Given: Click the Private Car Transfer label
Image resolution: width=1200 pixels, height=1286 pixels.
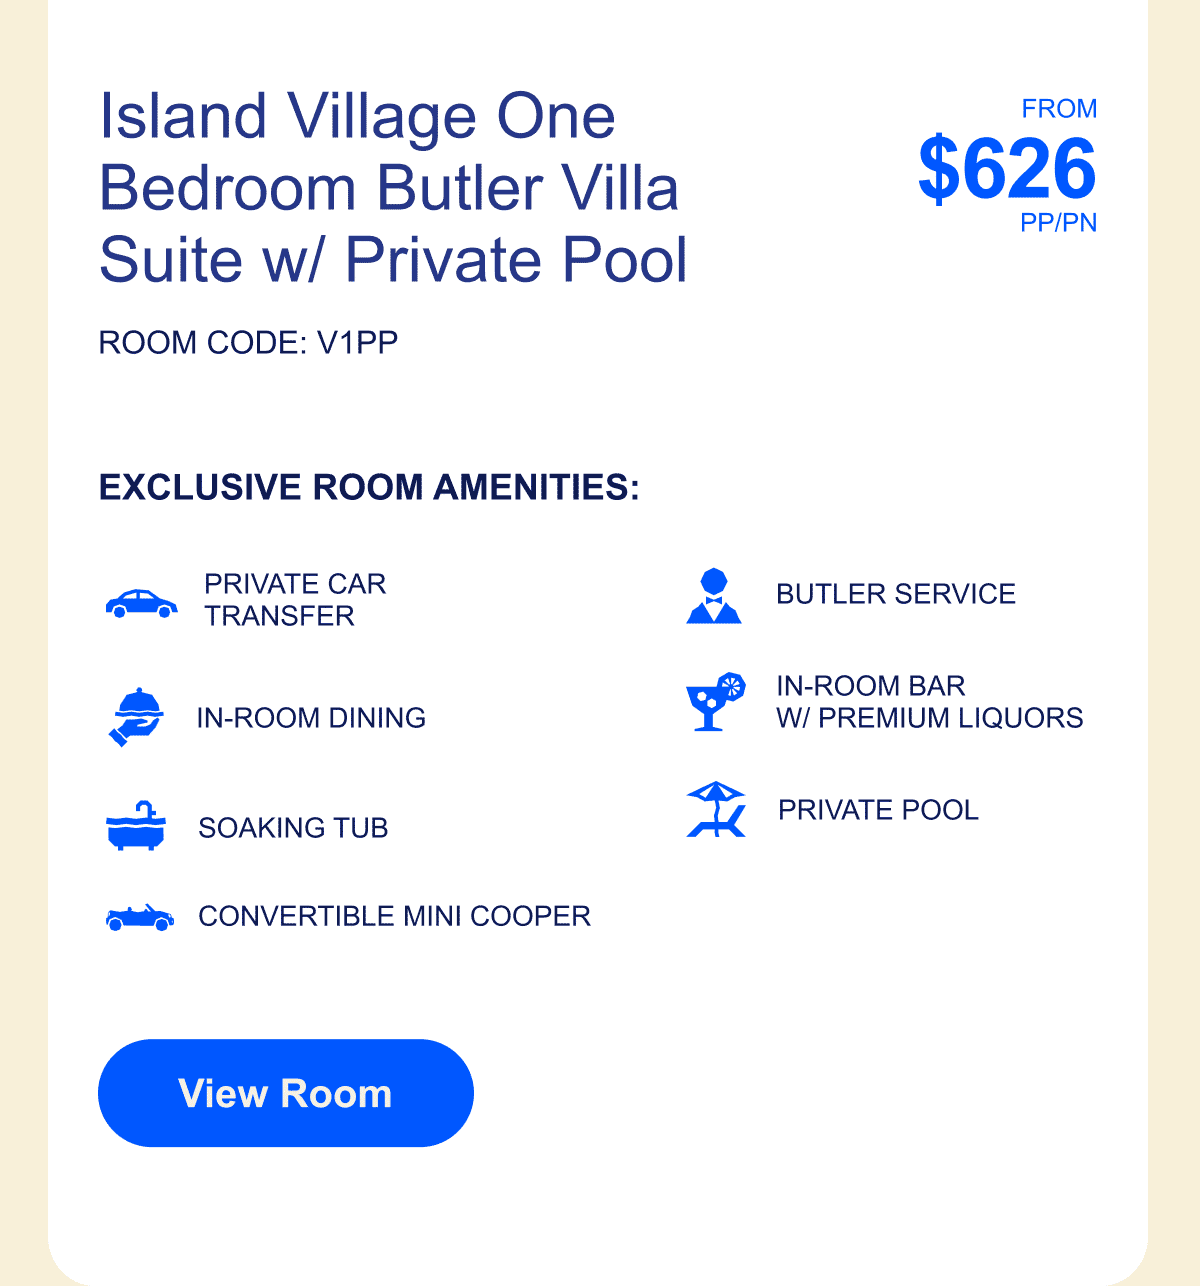Looking at the screenshot, I should [x=295, y=599].
